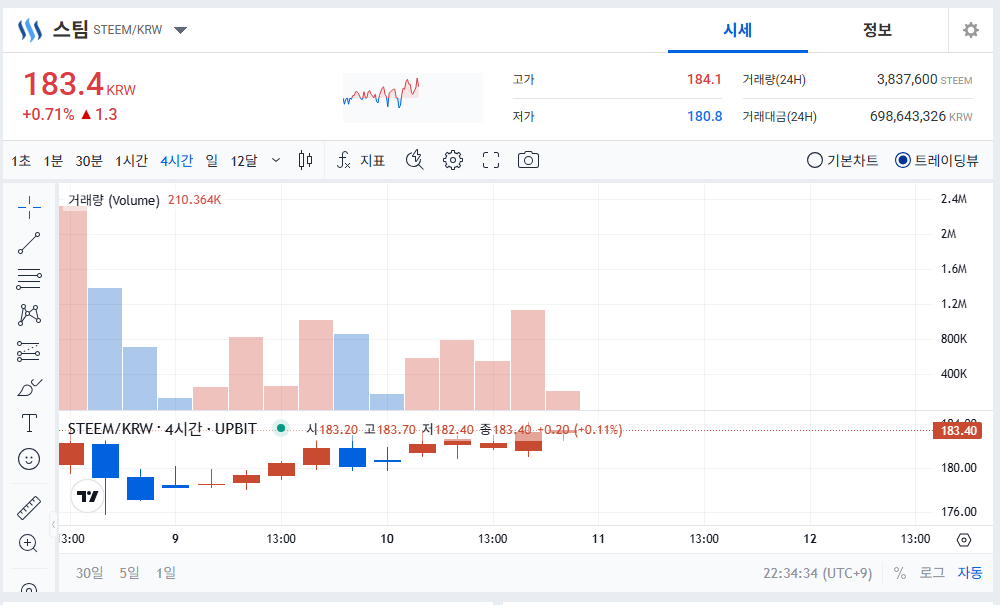Select the horizontal lines Fibonacci tool

pos(29,279)
